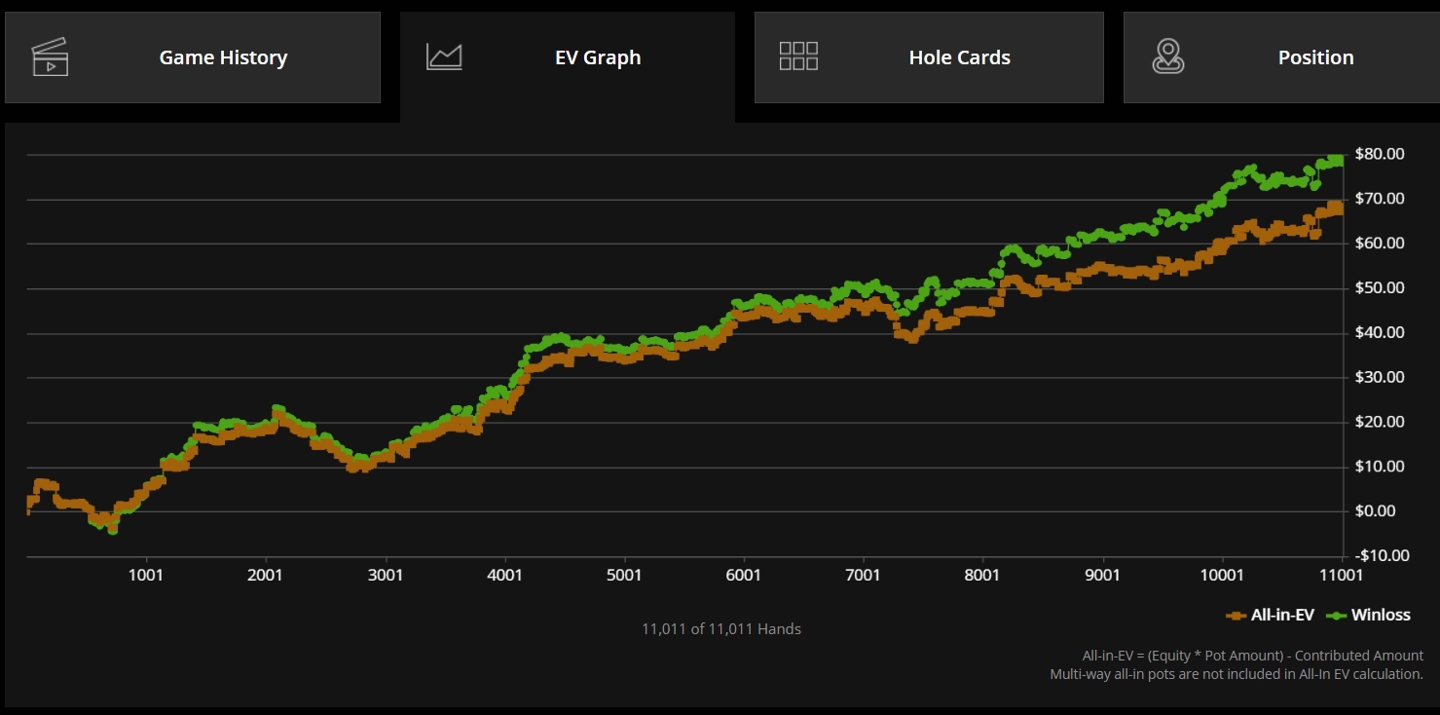This screenshot has height=715, width=1440.
Task: Click the green Winloss legend marker
Action: pos(1336,615)
